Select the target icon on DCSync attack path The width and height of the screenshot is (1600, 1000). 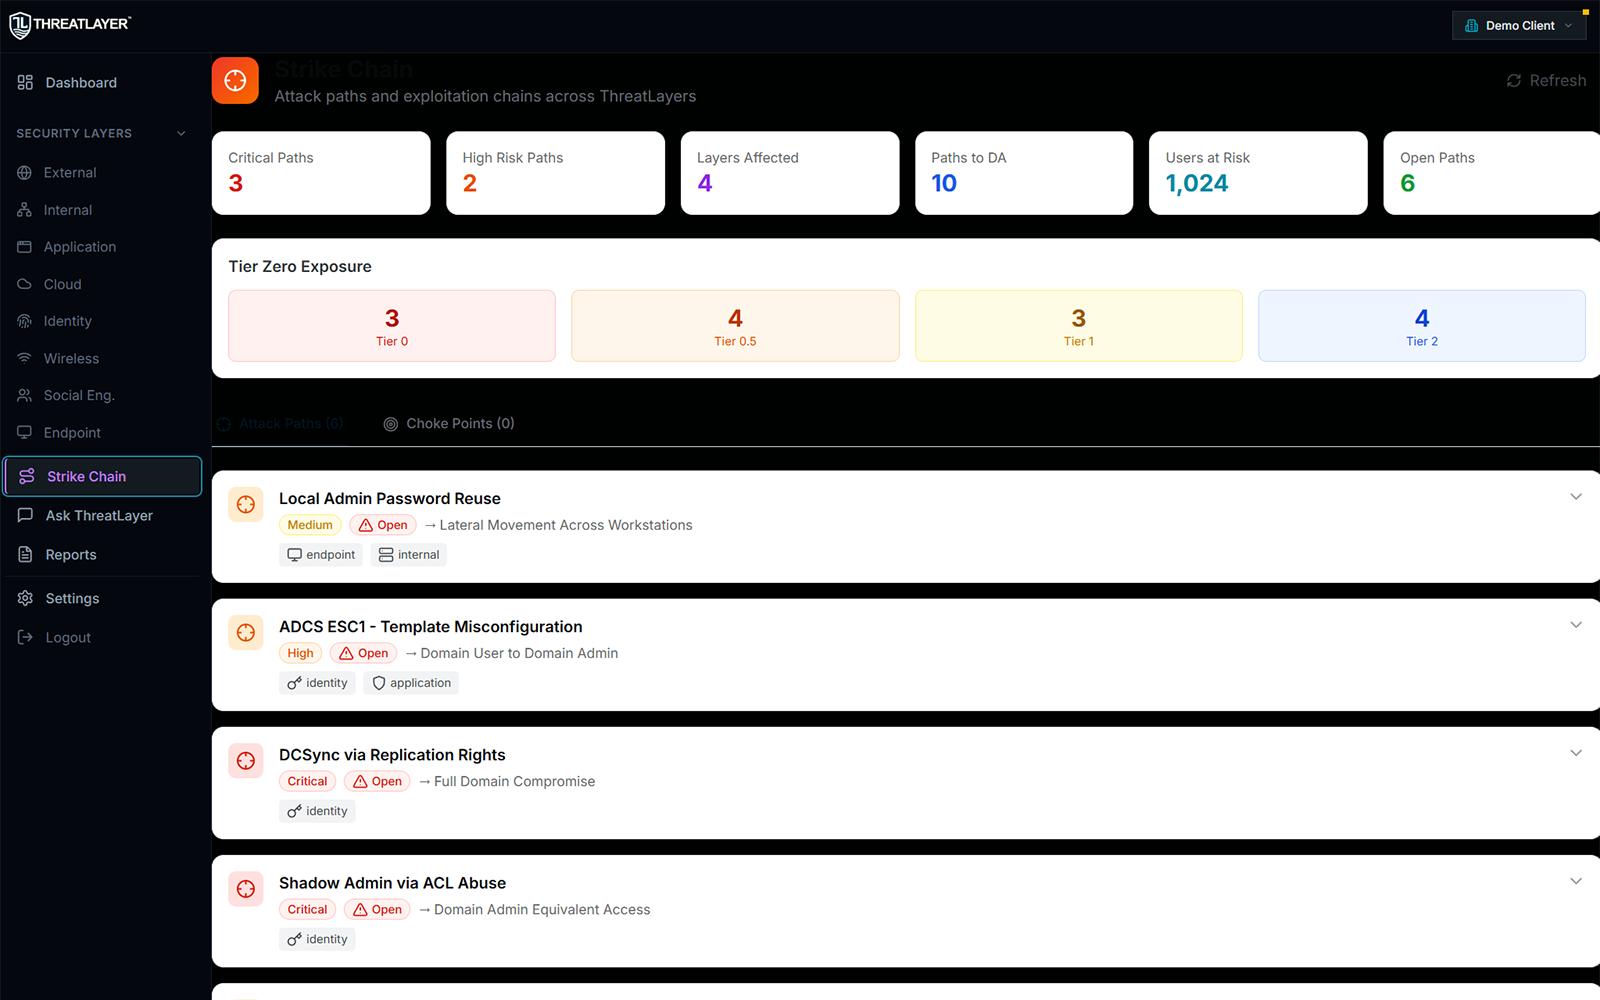point(246,760)
